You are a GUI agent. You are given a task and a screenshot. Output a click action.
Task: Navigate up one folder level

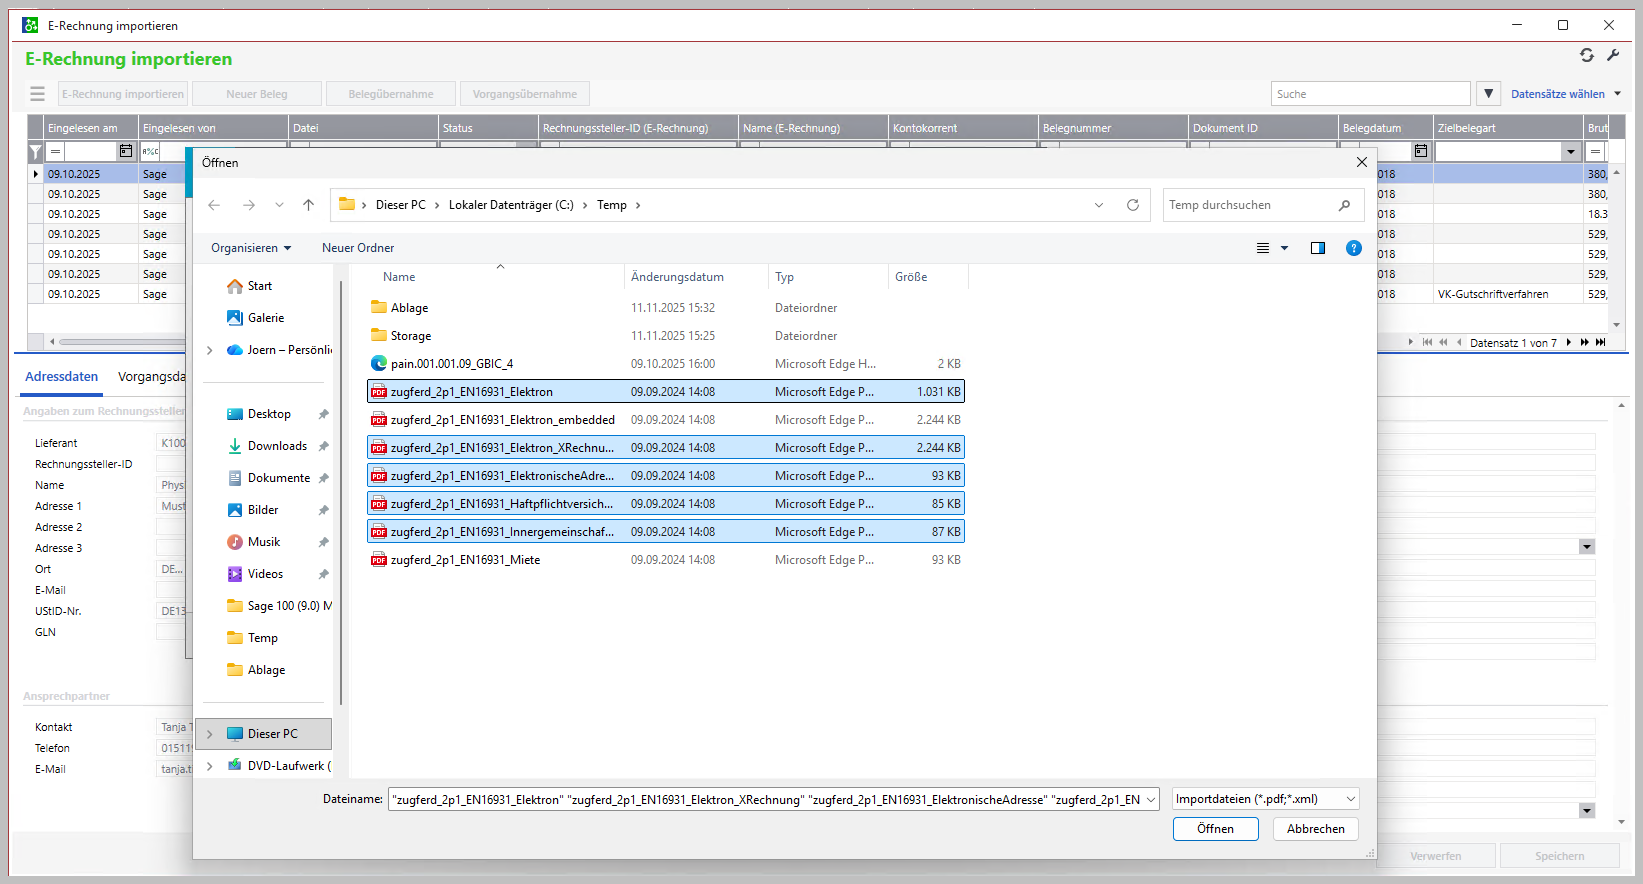point(308,205)
